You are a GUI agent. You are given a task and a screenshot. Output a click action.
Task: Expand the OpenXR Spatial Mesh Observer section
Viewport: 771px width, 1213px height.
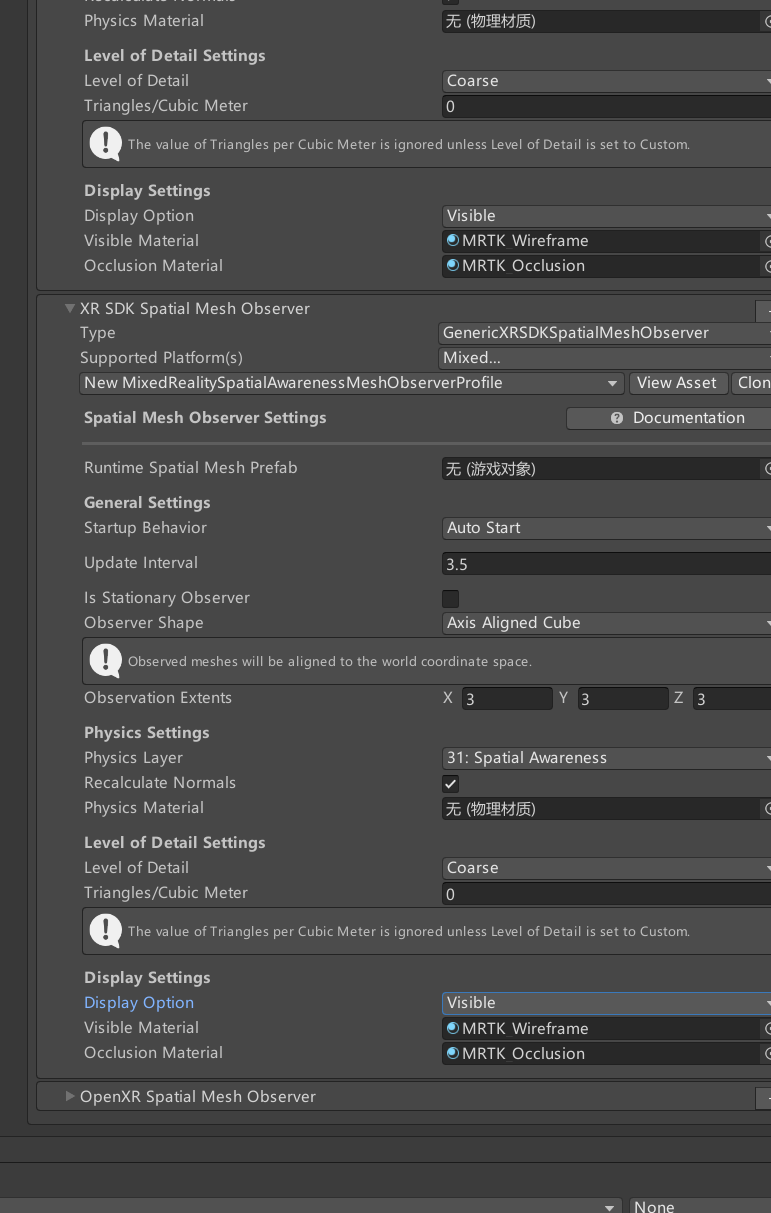[70, 1097]
